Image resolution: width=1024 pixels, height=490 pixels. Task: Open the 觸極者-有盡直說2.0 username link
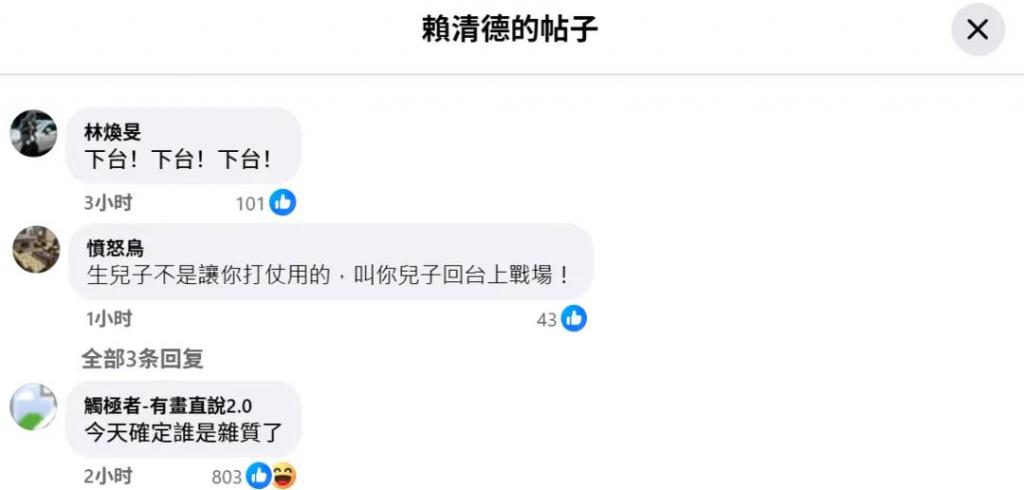click(x=168, y=406)
